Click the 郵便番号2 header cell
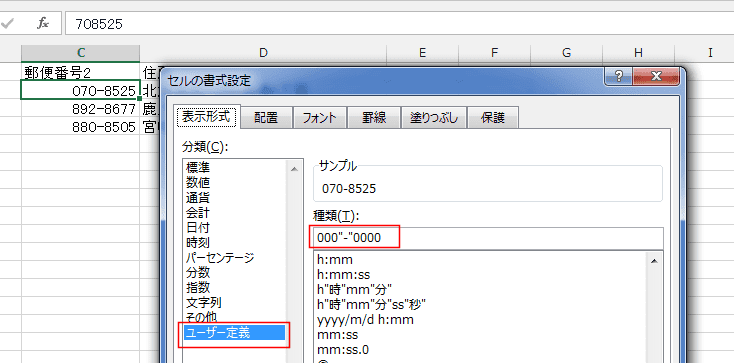The height and width of the screenshot is (363, 734). click(x=81, y=72)
